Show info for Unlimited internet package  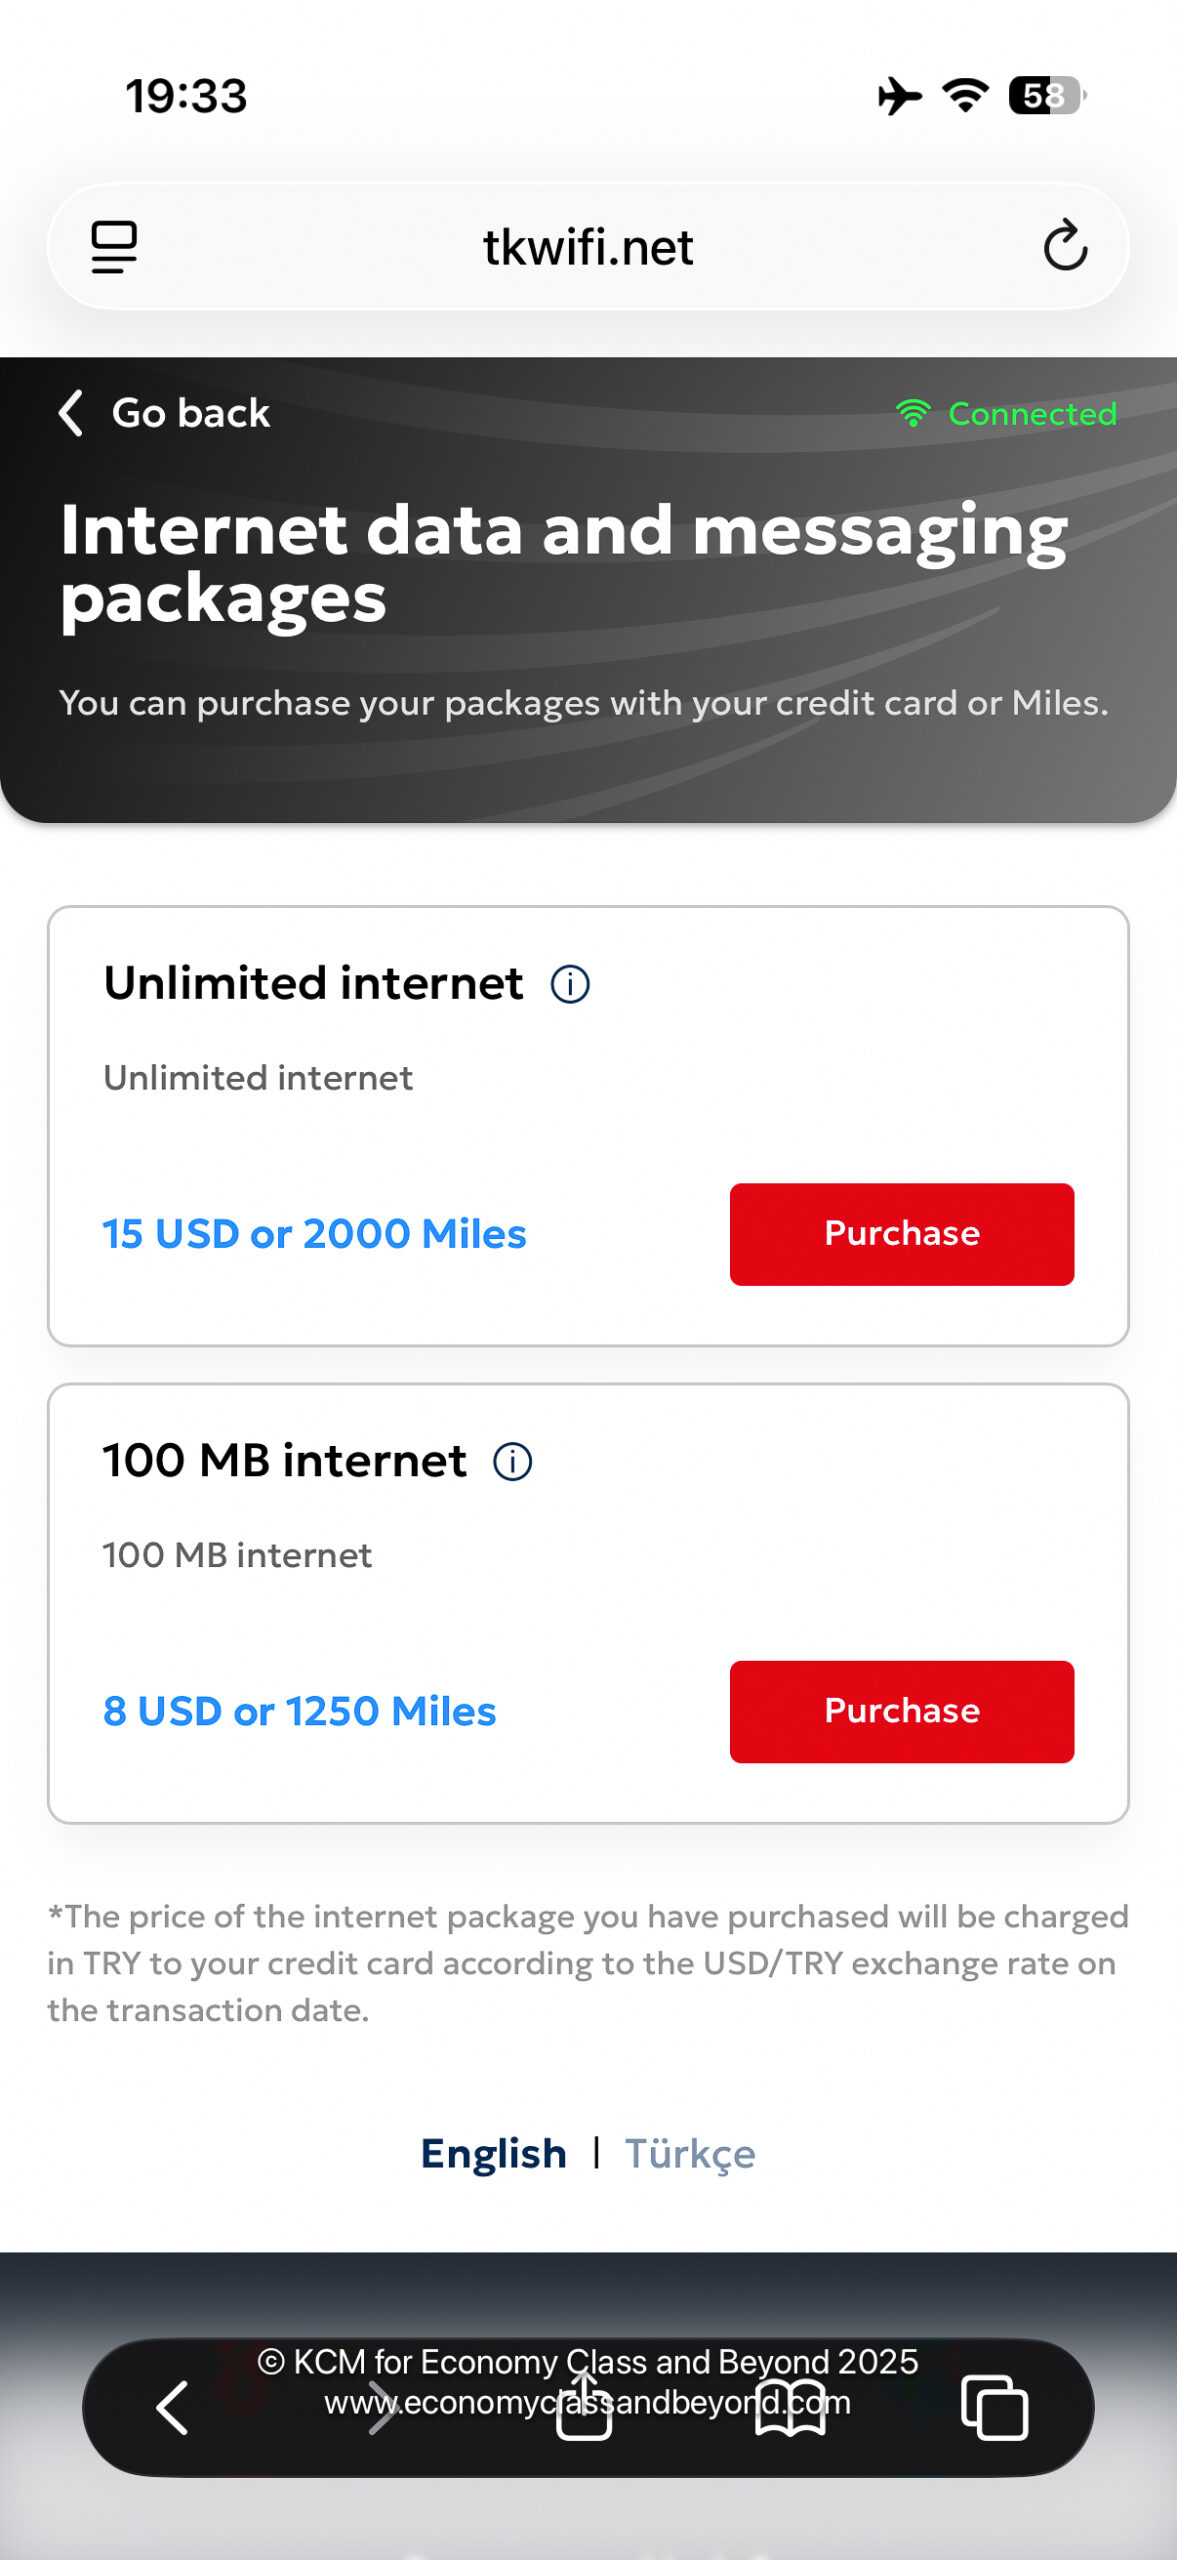click(570, 984)
